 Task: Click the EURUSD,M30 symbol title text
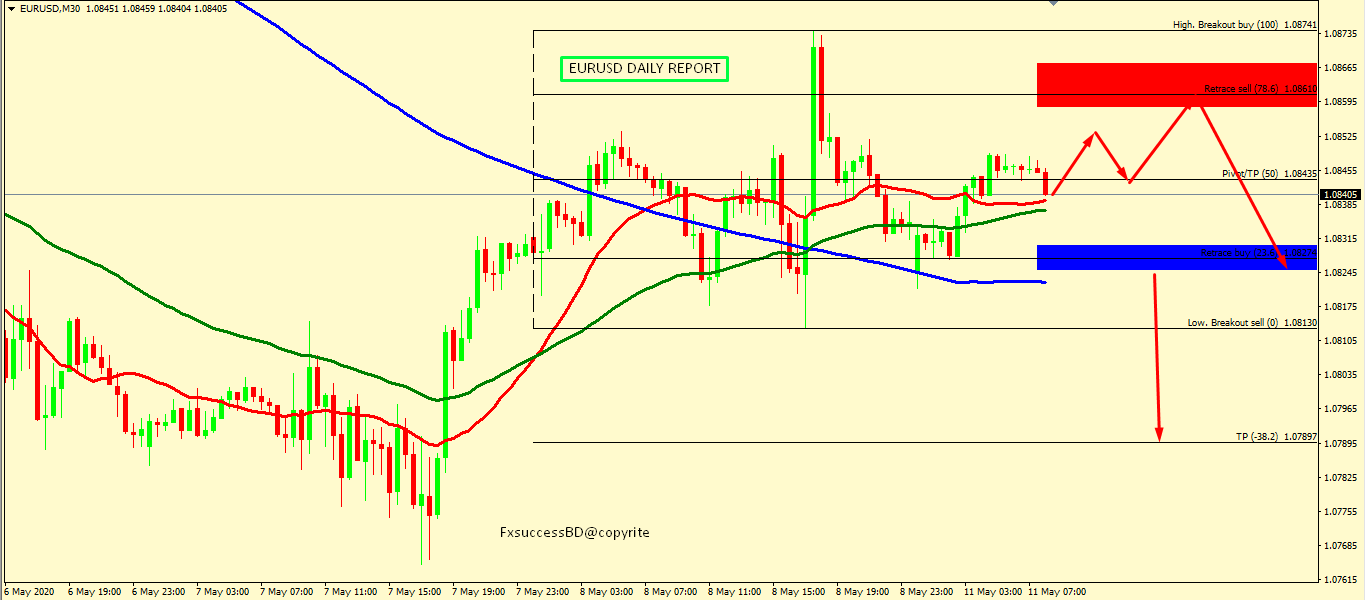(50, 9)
